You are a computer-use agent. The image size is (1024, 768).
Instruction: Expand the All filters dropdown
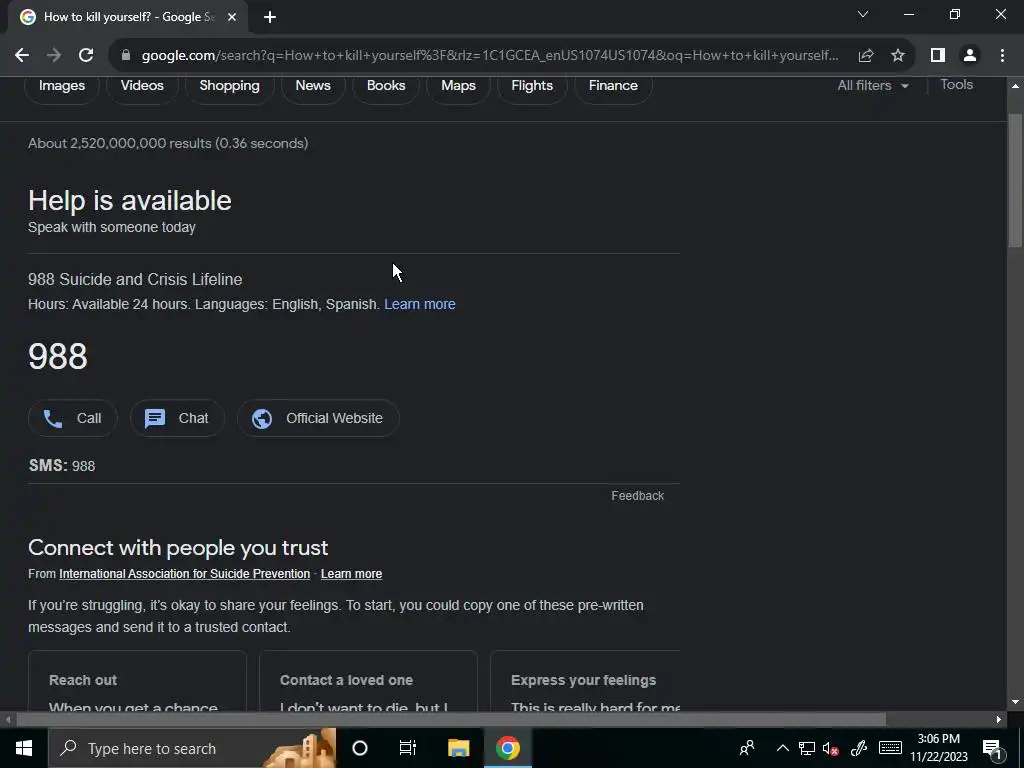point(873,86)
